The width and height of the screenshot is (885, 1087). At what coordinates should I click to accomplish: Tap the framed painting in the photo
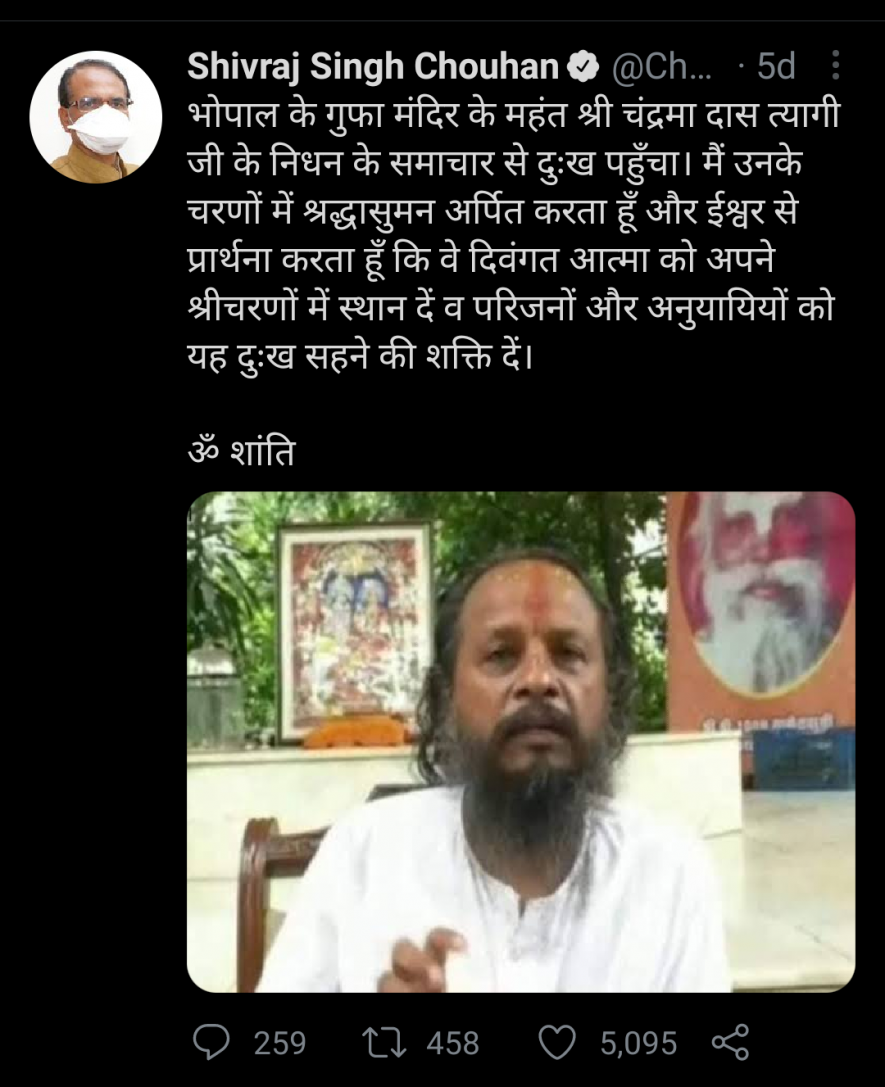355,631
